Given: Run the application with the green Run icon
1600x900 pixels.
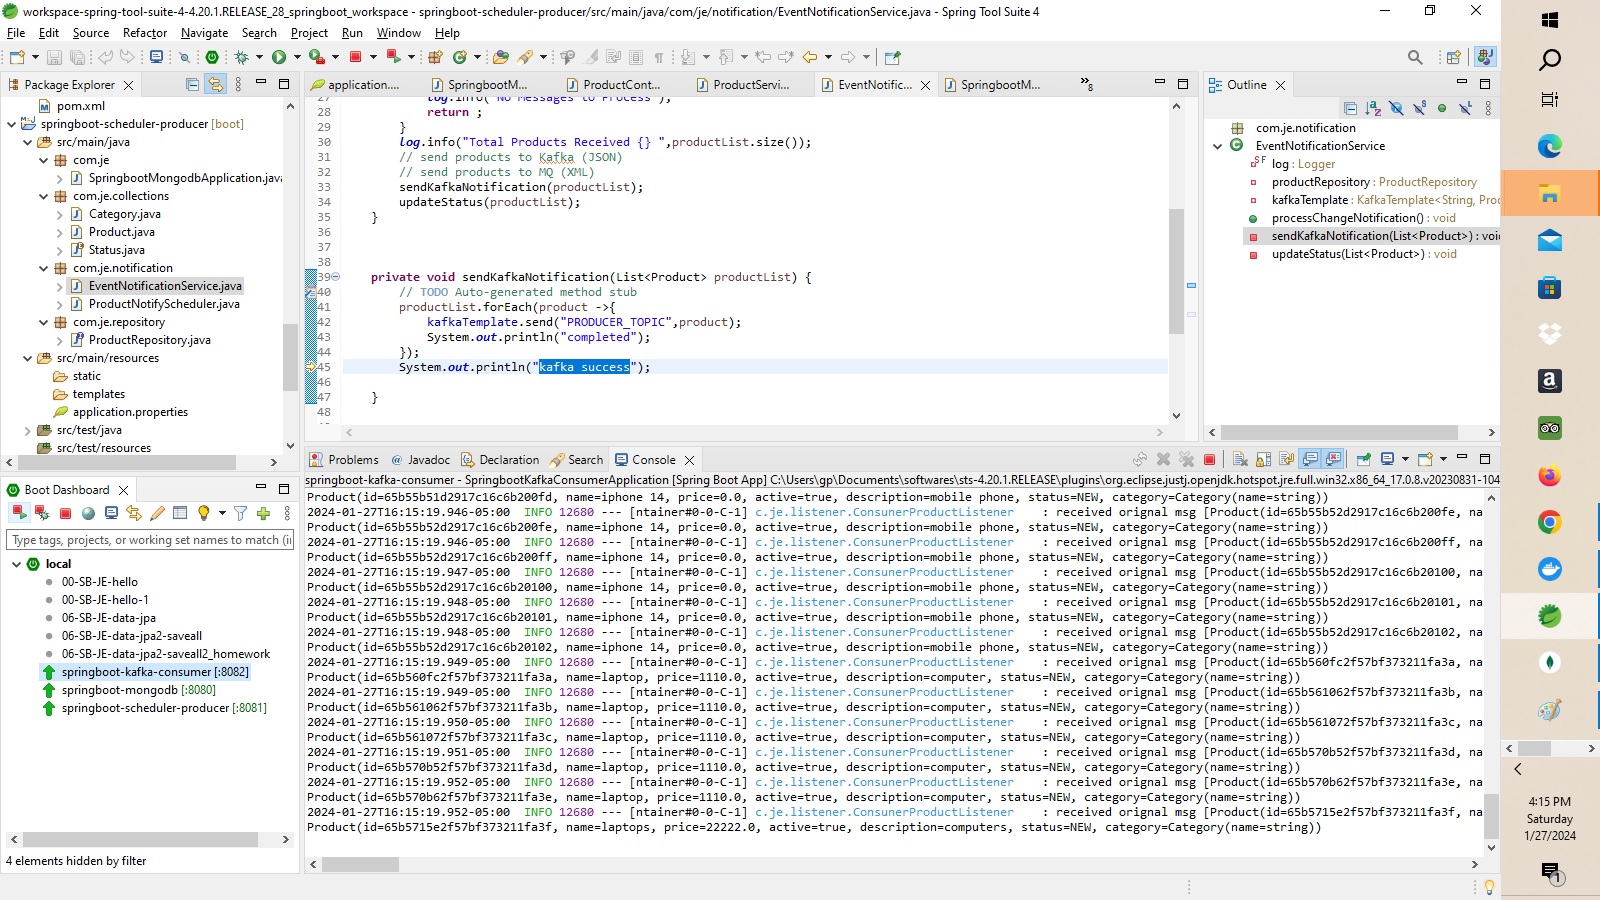Looking at the screenshot, I should pos(280,57).
